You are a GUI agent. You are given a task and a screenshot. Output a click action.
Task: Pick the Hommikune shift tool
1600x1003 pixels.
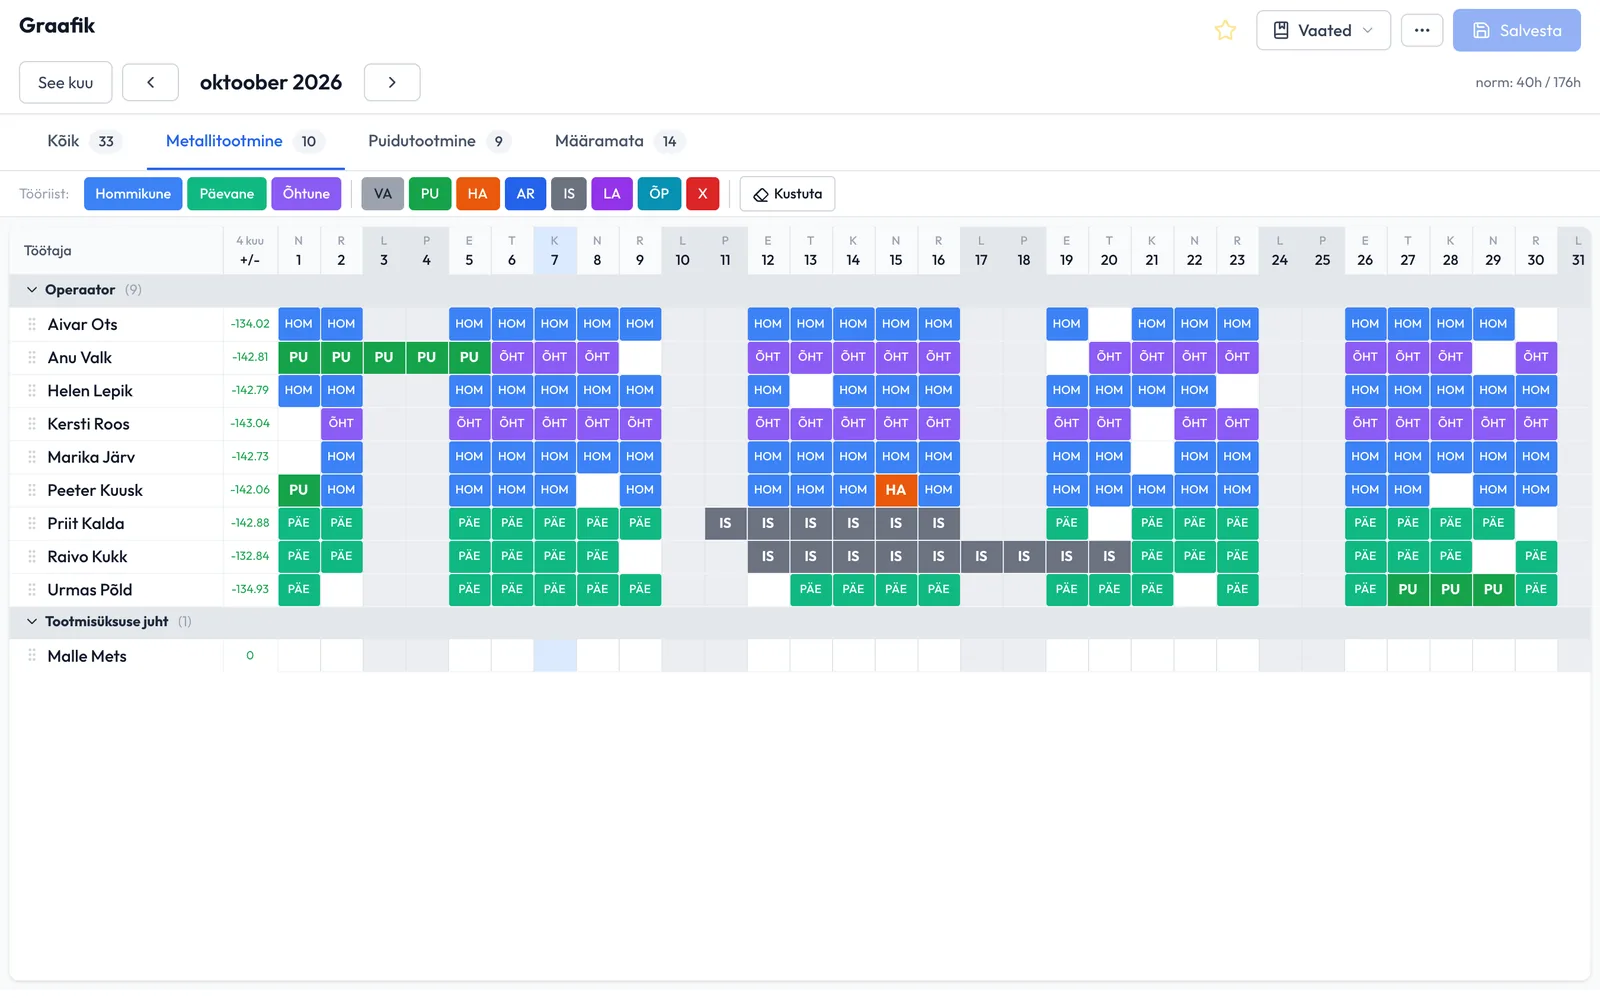[x=133, y=194]
